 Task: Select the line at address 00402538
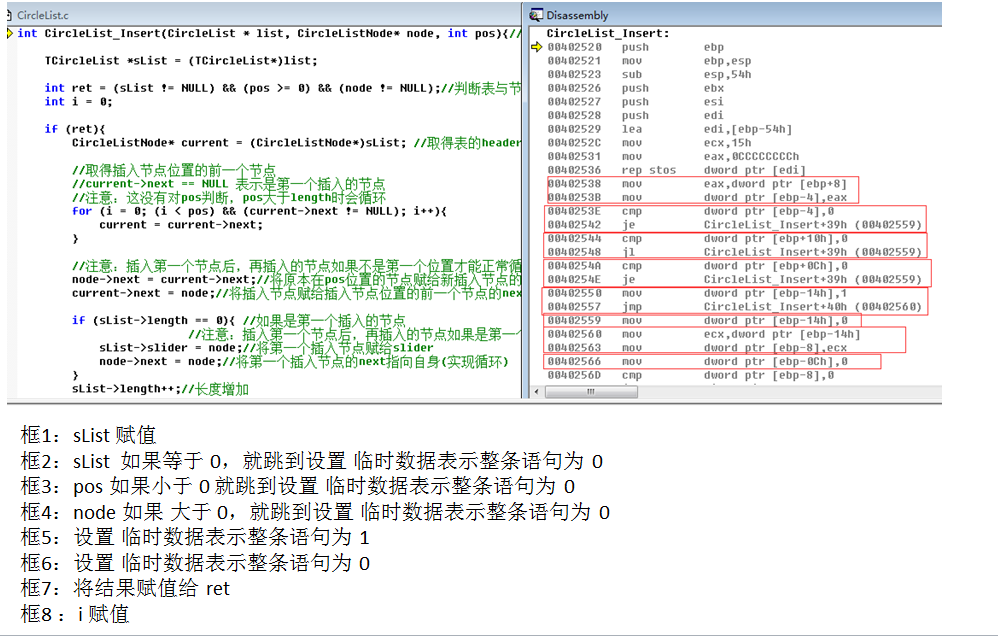[x=697, y=184]
